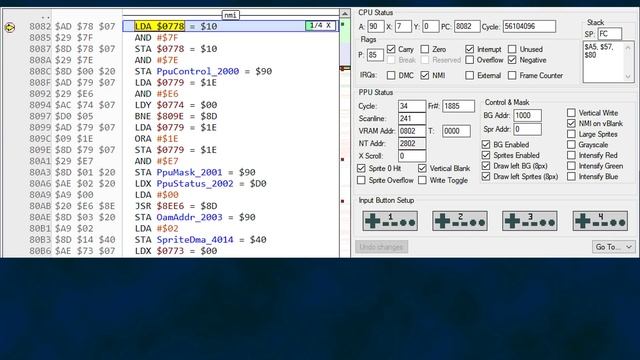Toggle the Frame Counter IRQ checkbox
The width and height of the screenshot is (640, 360).
pyautogui.click(x=512, y=76)
